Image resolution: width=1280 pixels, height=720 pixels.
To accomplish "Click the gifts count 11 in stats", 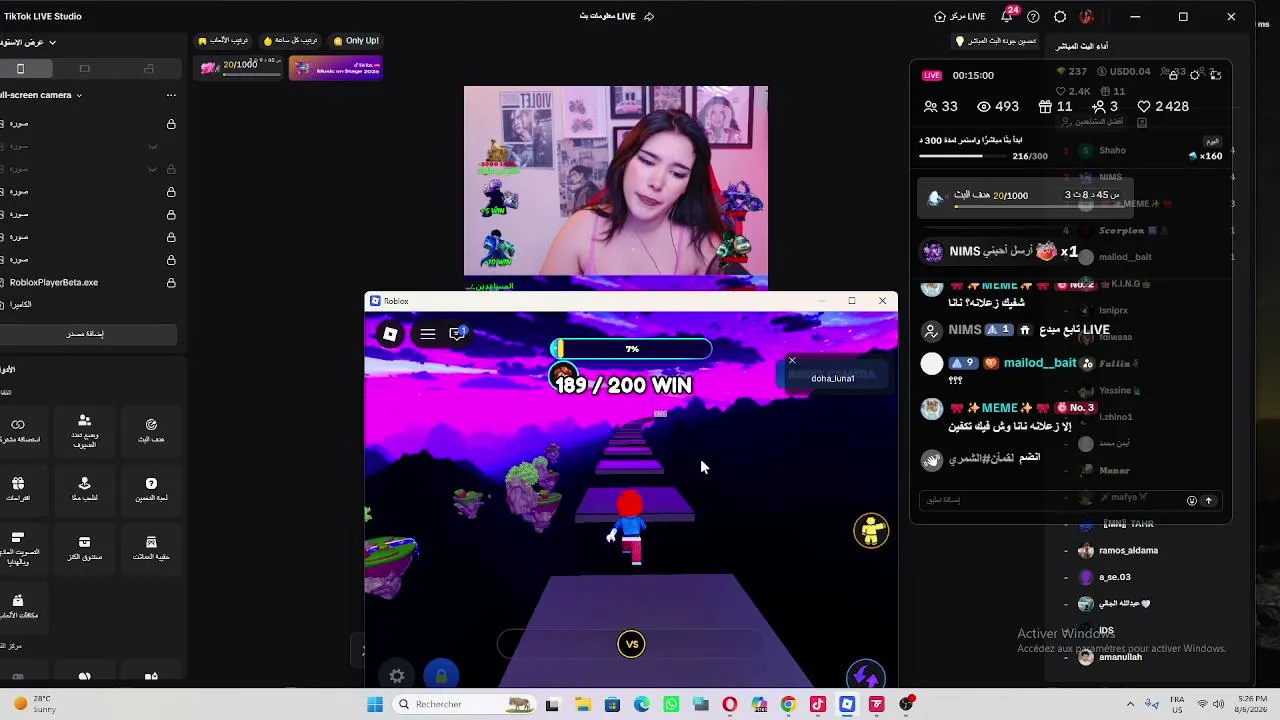I will (1055, 106).
